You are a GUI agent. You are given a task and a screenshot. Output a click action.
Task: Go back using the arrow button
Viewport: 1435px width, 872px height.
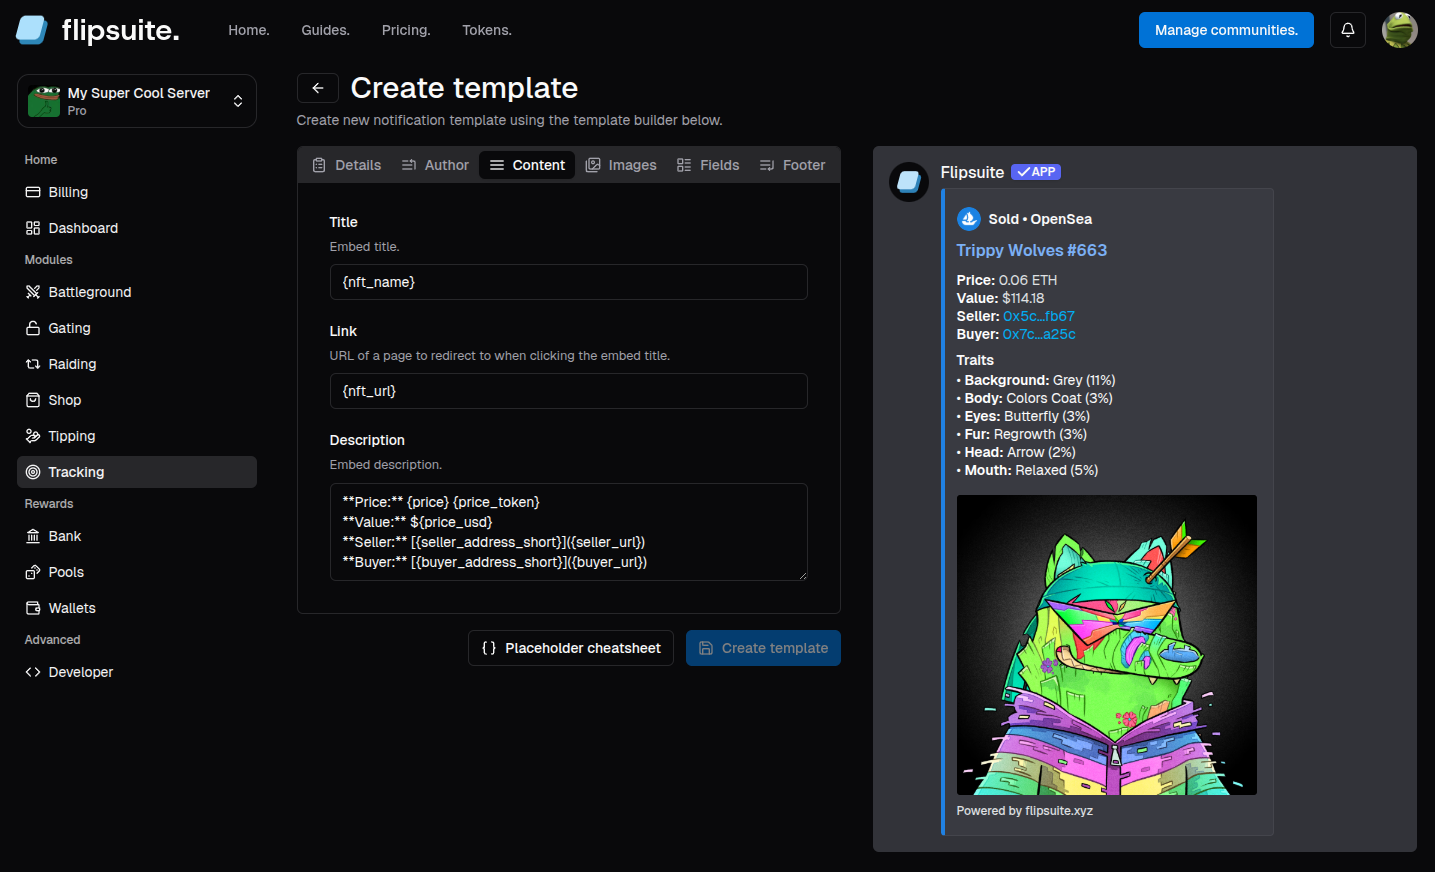[x=318, y=88]
